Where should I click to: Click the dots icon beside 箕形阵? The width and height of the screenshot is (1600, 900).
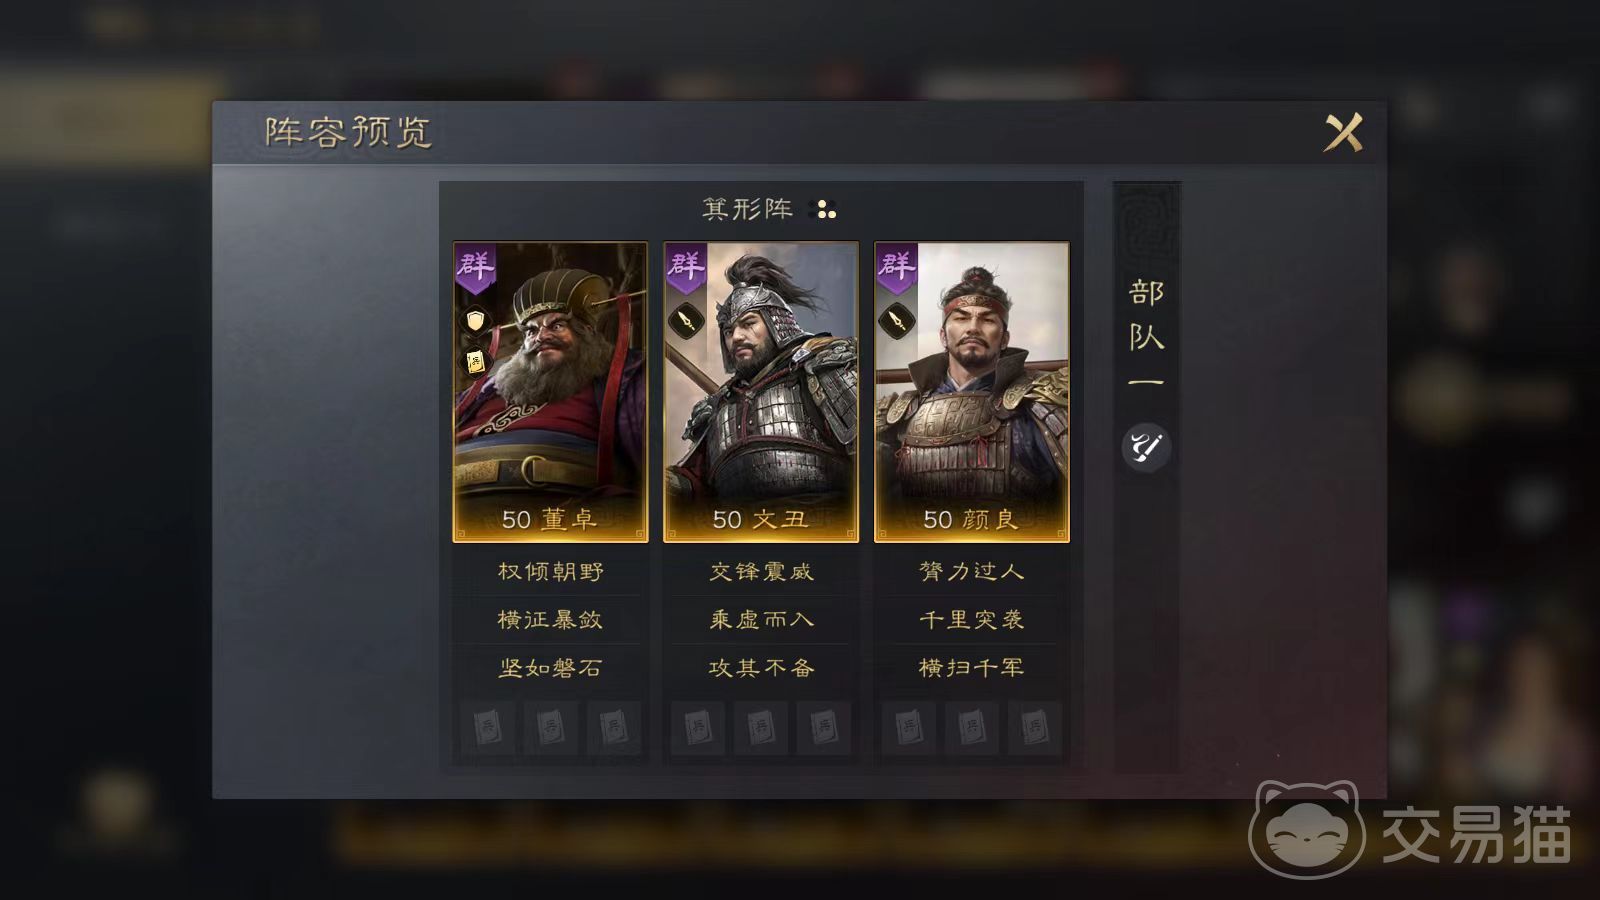tap(825, 210)
